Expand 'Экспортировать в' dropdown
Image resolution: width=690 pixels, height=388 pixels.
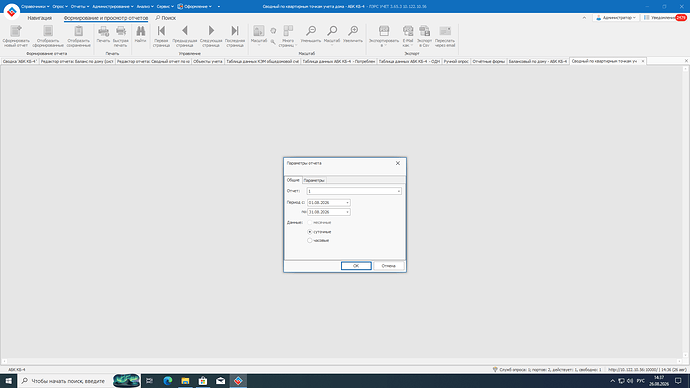pyautogui.click(x=384, y=45)
